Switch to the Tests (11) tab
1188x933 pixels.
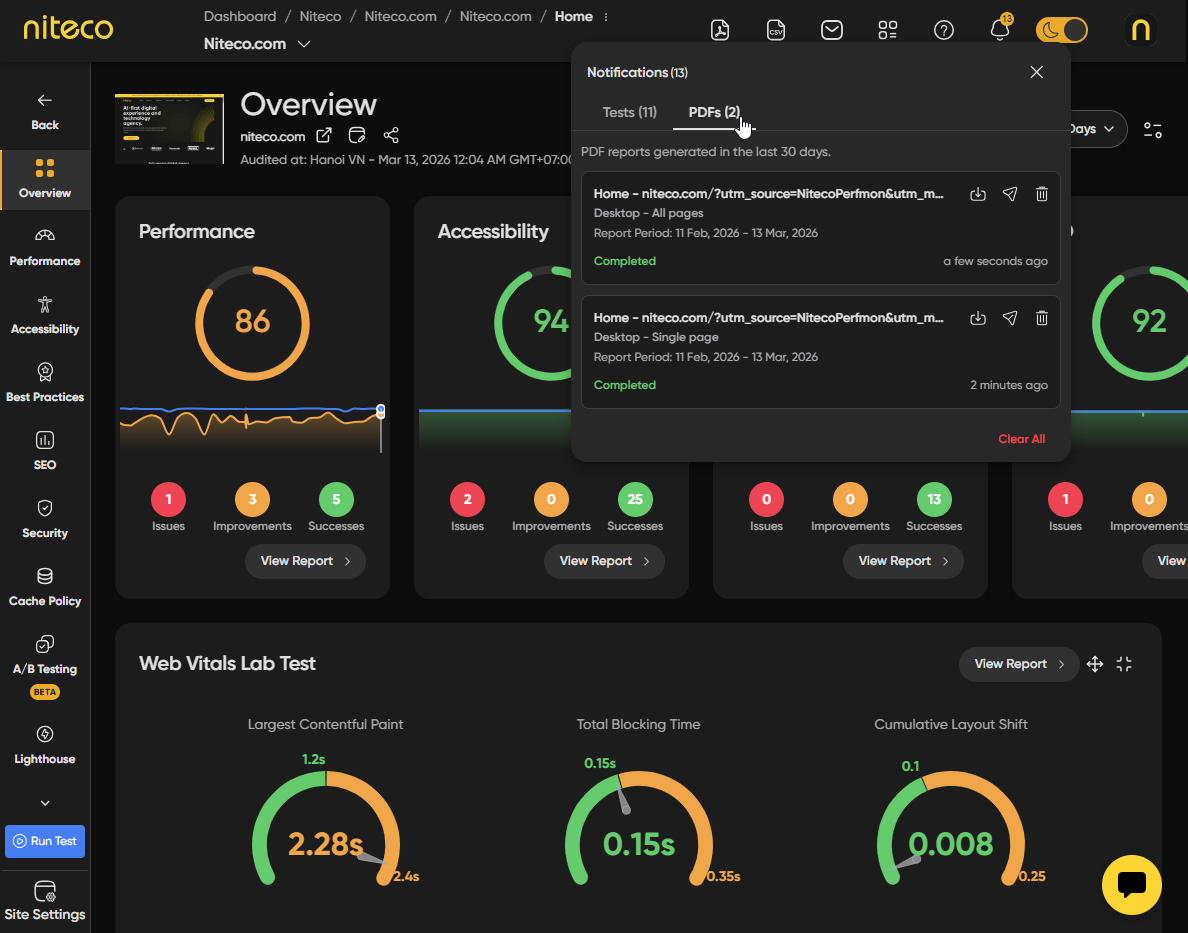[630, 112]
